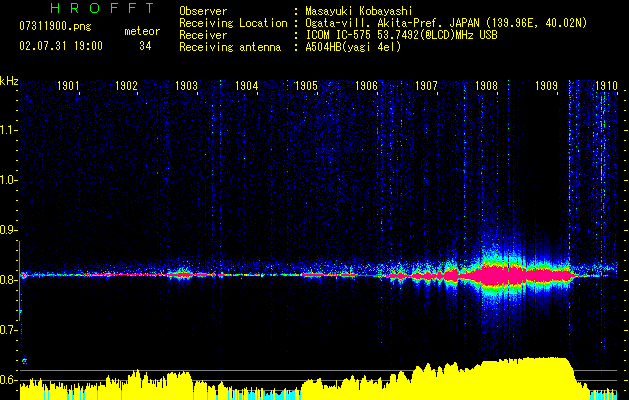Viewport: 629px width, 400px height.
Task: Click the meteor count label
Action: (x=142, y=31)
